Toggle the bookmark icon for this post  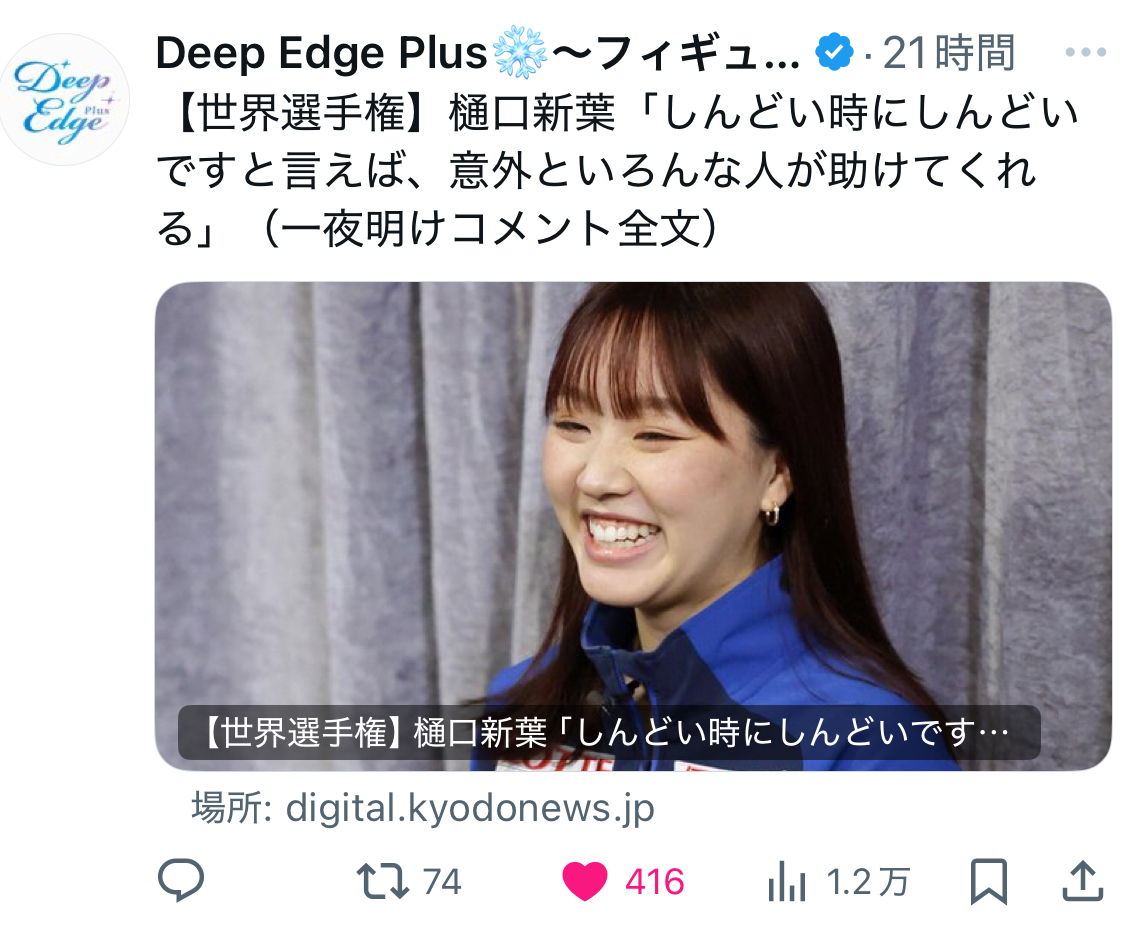pyautogui.click(x=989, y=881)
